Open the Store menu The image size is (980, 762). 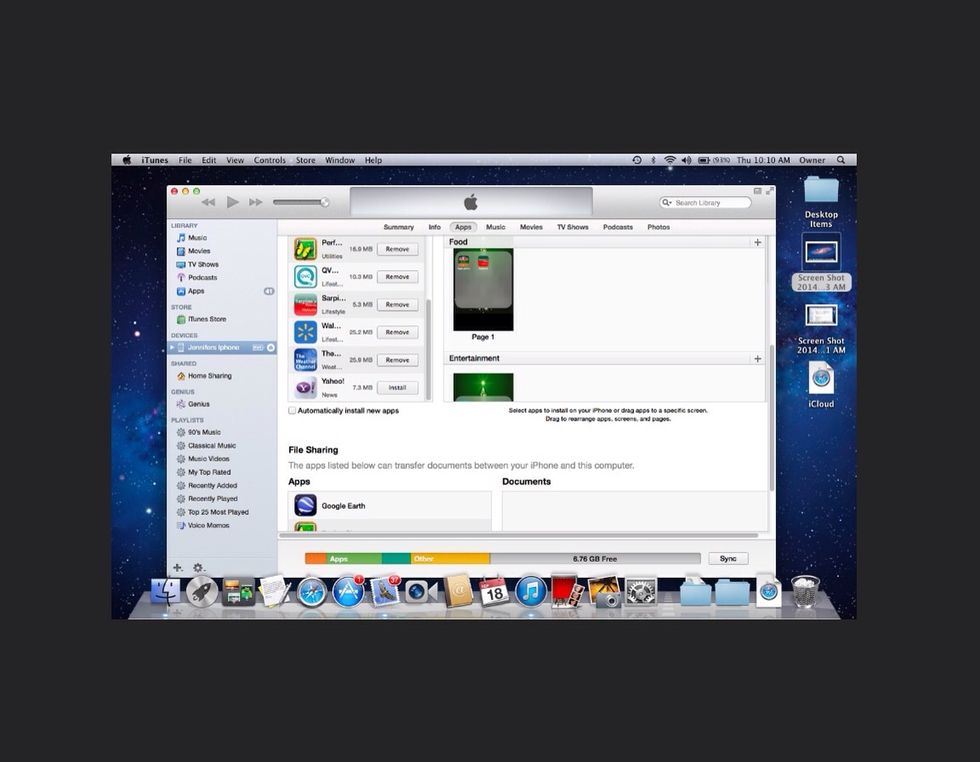[306, 160]
